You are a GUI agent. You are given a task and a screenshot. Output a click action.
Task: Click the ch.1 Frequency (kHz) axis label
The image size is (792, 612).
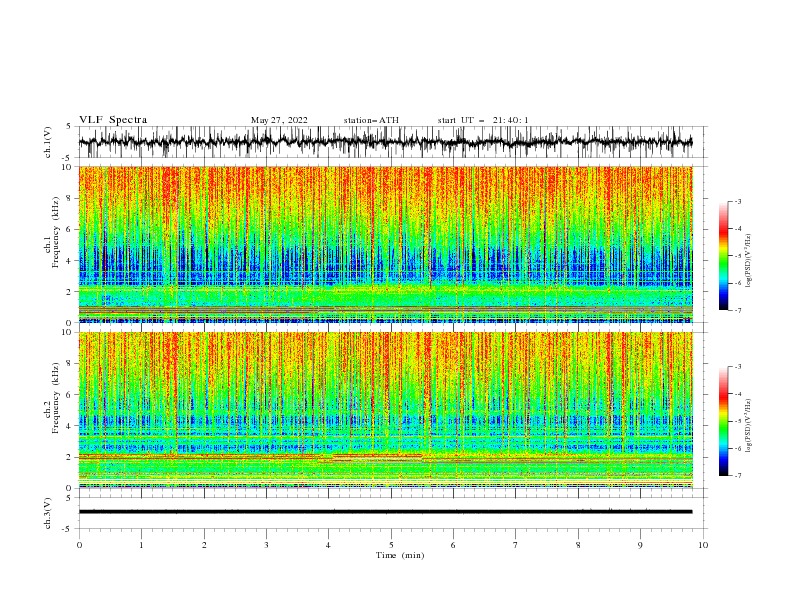point(52,233)
